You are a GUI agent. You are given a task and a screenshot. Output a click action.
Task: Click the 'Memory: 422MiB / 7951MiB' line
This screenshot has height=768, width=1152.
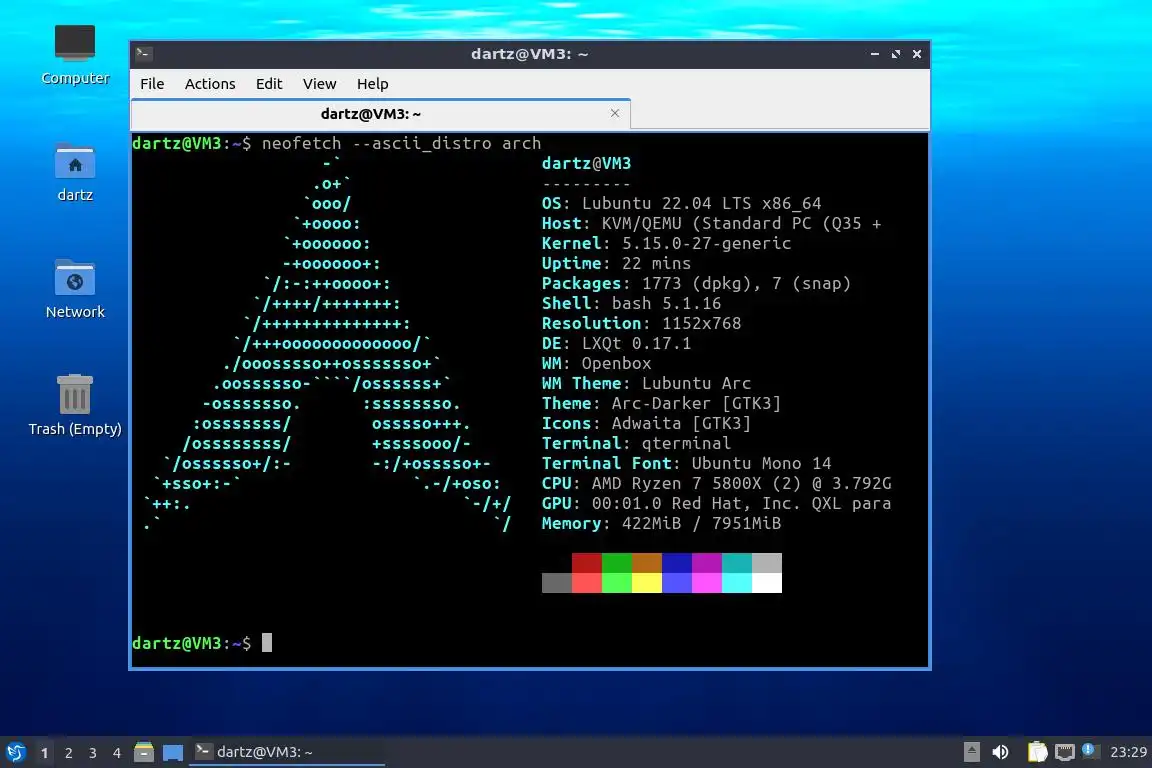click(x=661, y=523)
